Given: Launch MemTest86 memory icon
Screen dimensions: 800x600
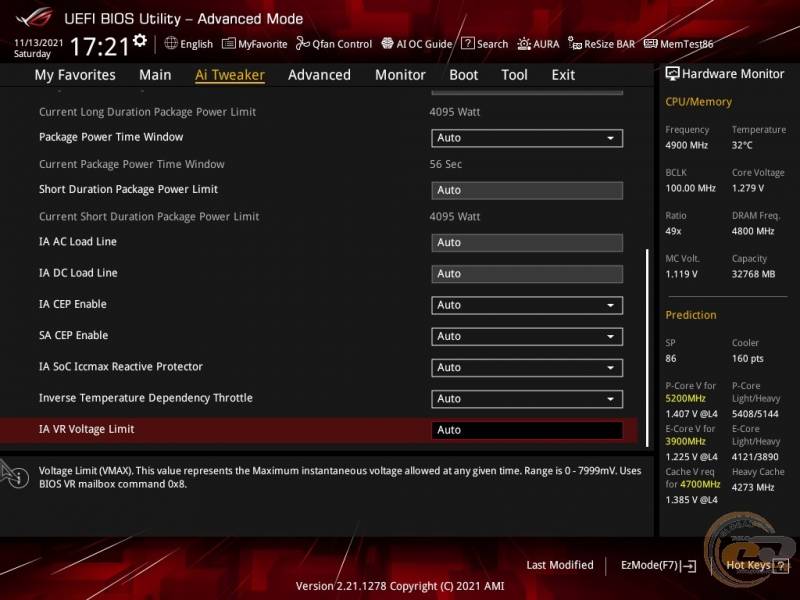Looking at the screenshot, I should [651, 43].
